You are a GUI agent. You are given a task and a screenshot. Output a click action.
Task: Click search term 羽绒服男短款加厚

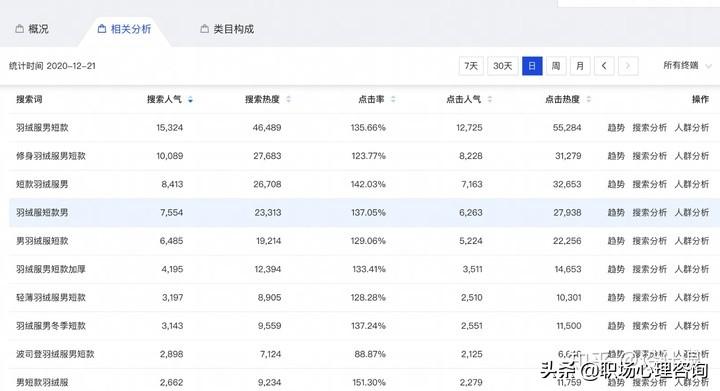pyautogui.click(x=51, y=269)
